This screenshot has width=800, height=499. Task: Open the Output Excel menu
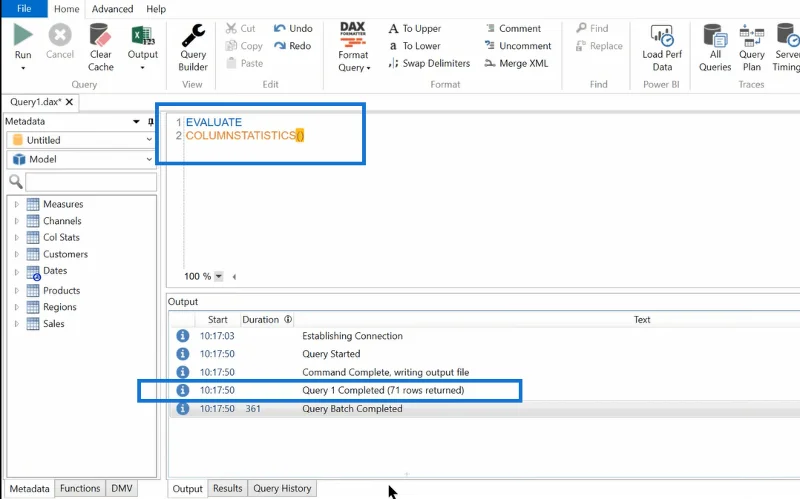(142, 47)
